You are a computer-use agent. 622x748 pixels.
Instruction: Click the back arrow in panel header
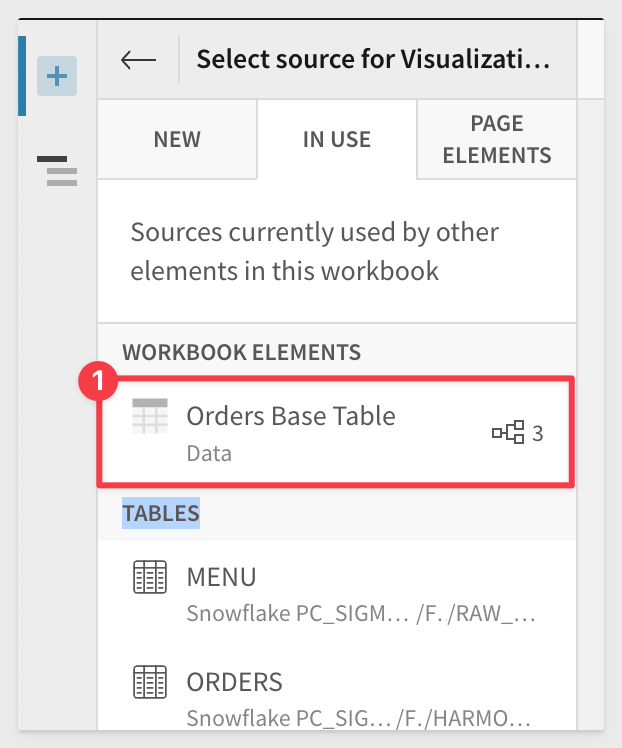[138, 60]
